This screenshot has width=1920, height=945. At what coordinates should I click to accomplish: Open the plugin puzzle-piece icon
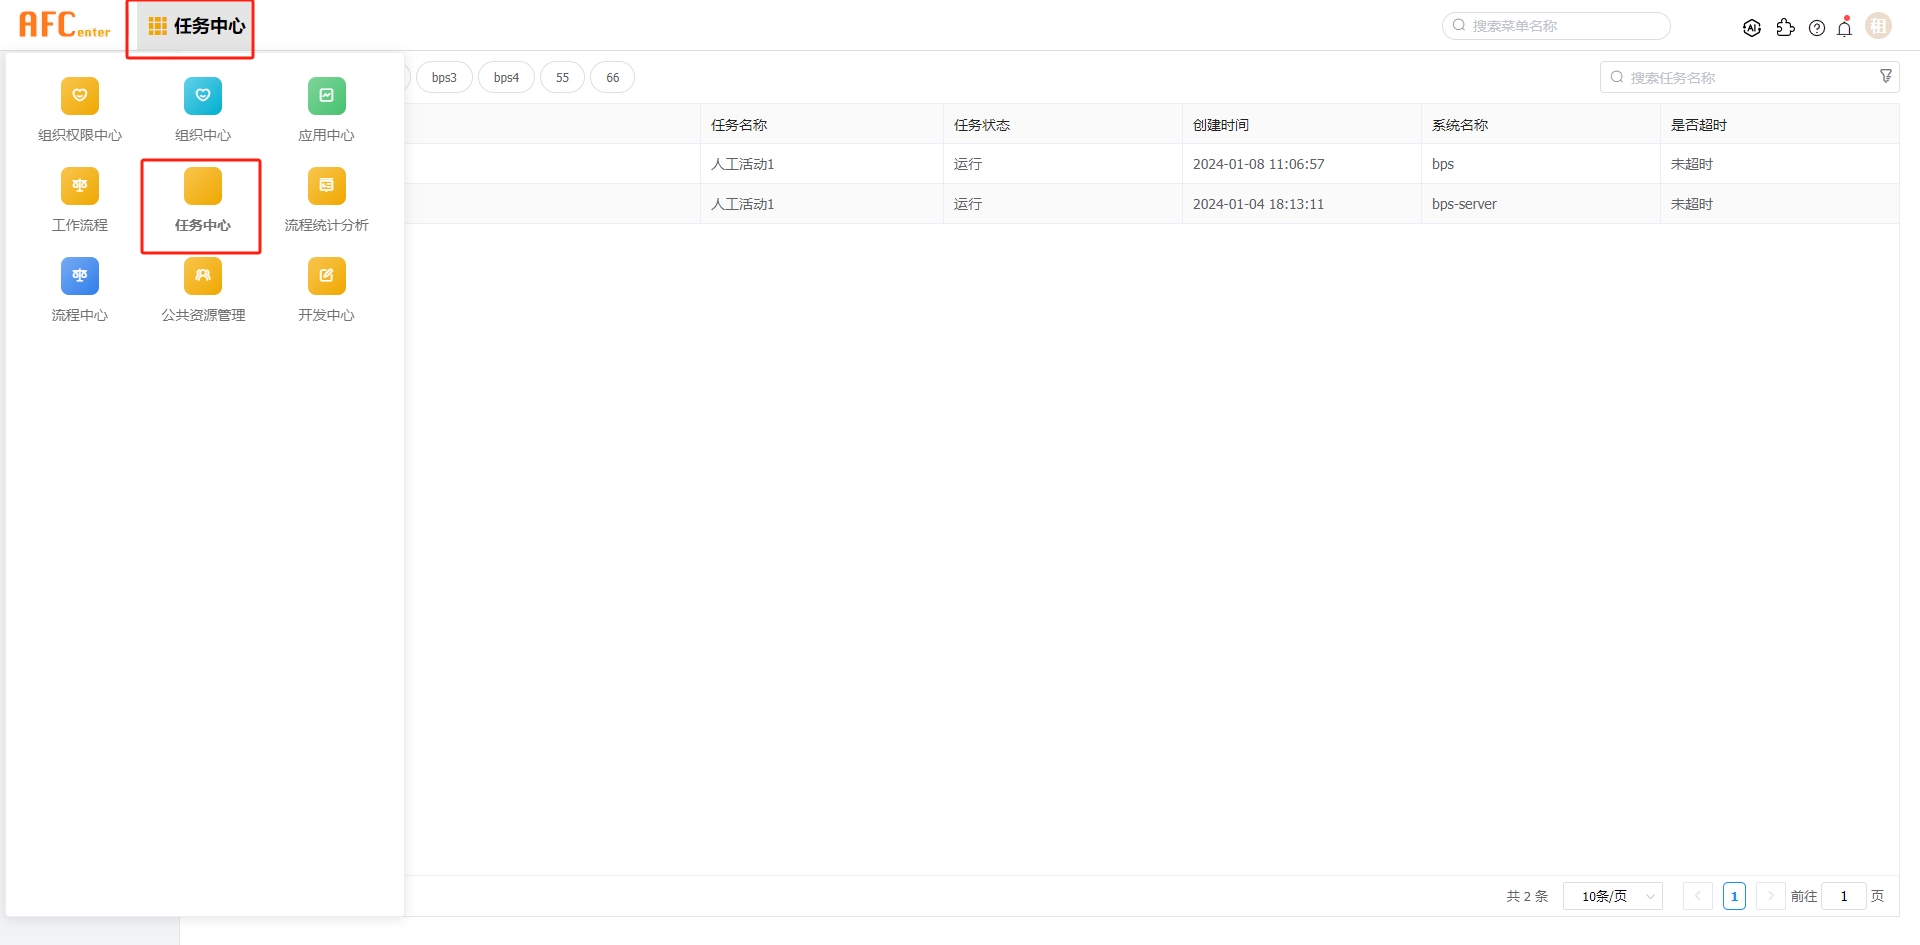(1786, 27)
